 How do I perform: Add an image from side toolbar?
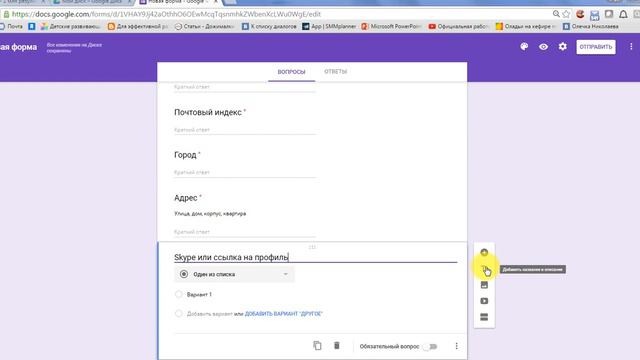484,285
